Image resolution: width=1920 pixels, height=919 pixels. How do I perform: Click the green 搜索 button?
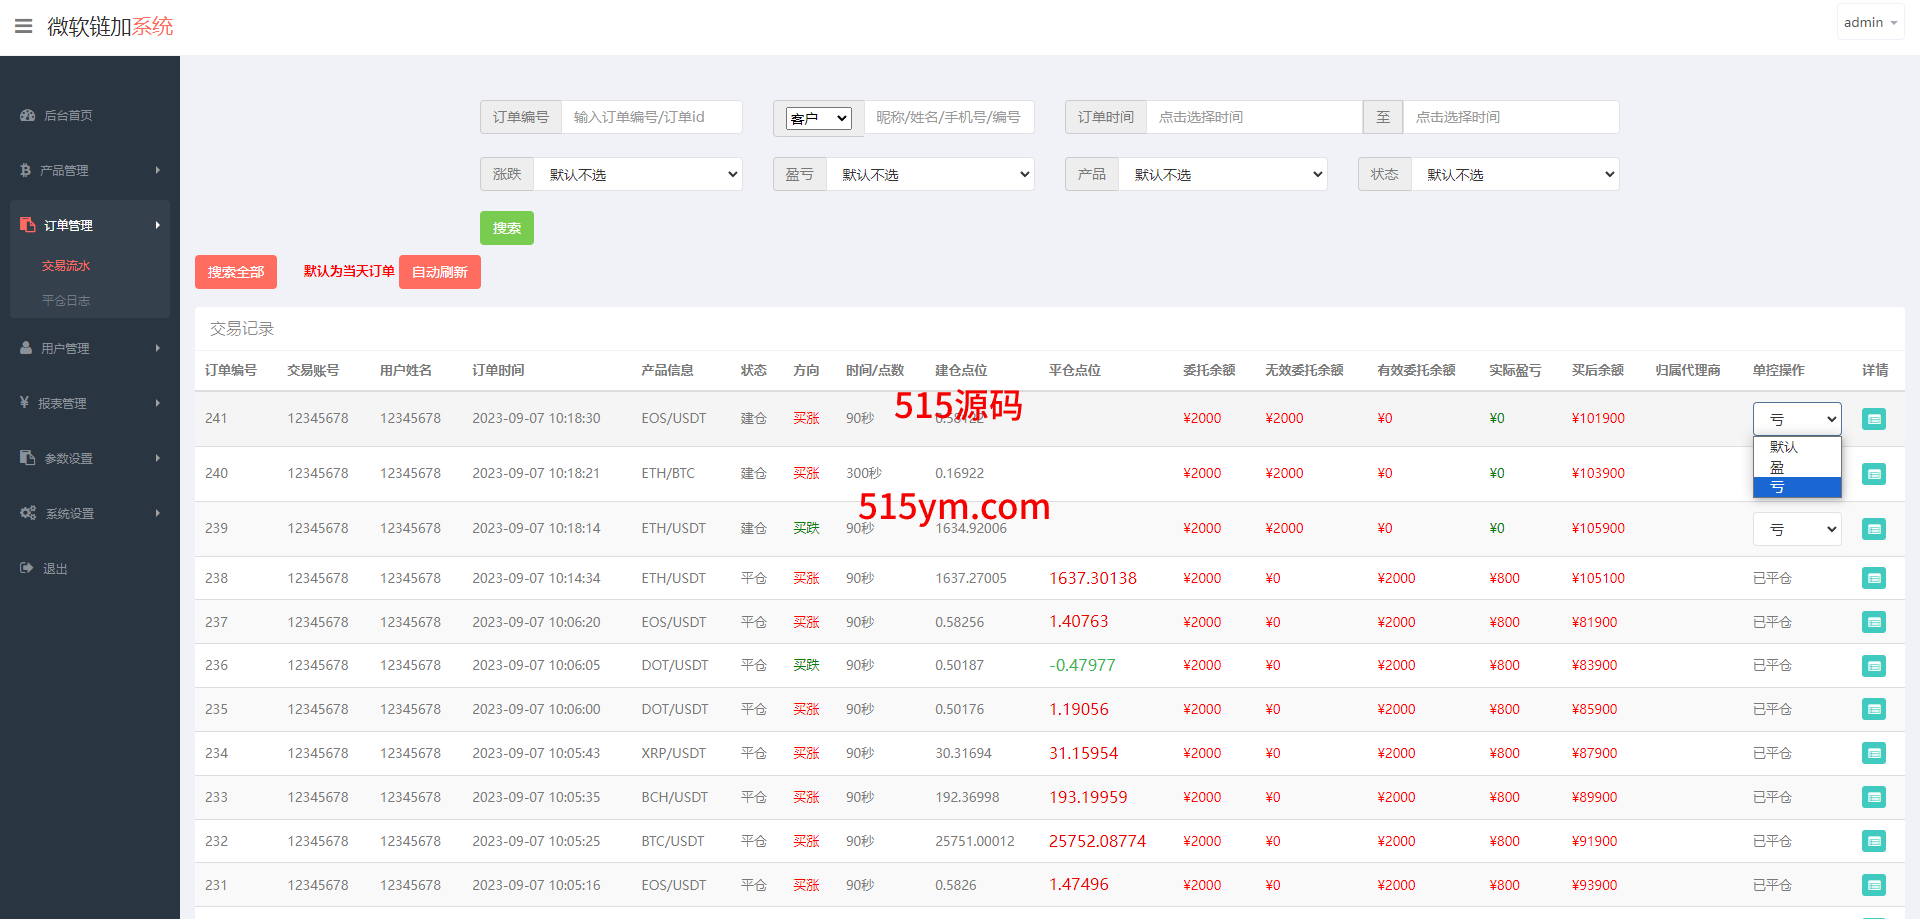coord(506,228)
